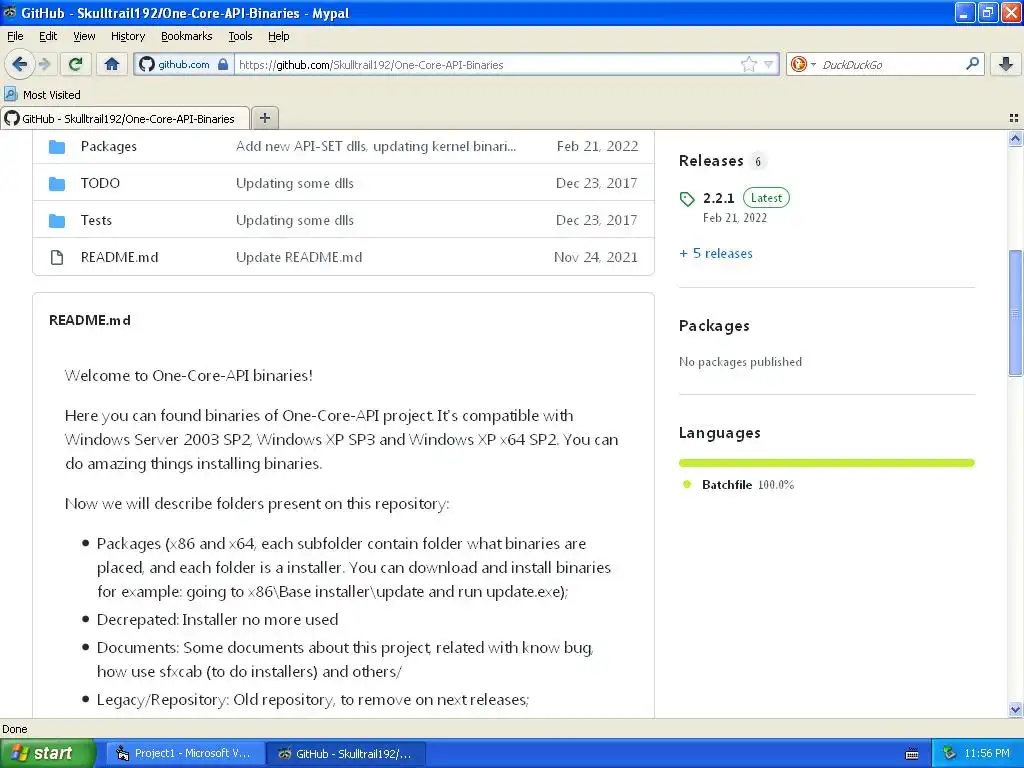The image size is (1024, 768).
Task: Open the Packages folder link
Action: point(108,146)
